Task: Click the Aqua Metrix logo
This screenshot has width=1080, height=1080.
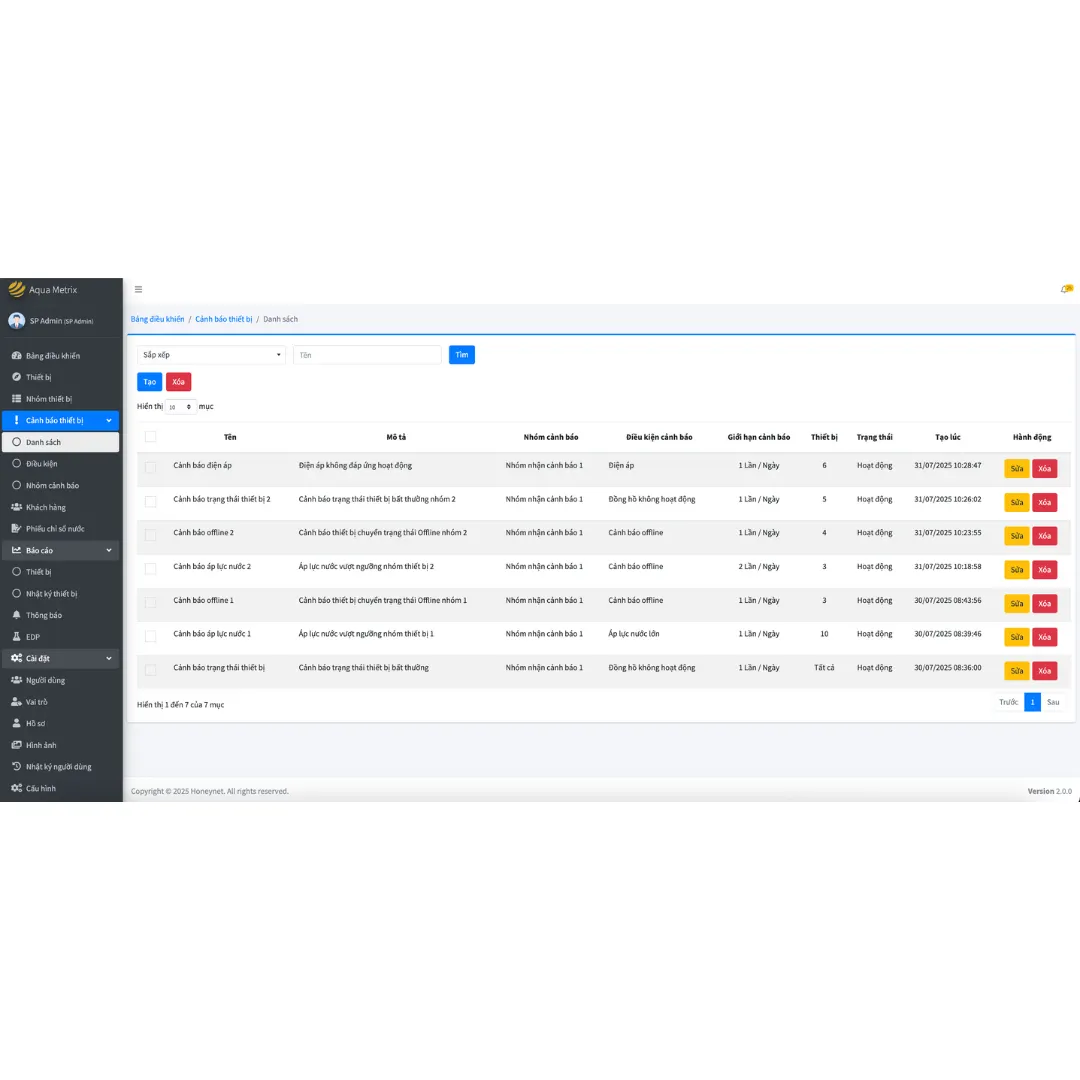Action: [x=16, y=289]
